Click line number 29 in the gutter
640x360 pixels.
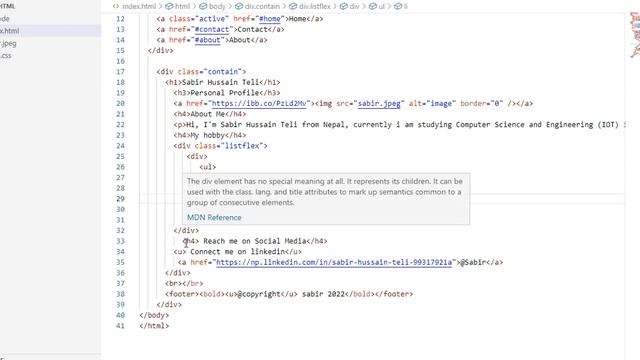(120, 199)
